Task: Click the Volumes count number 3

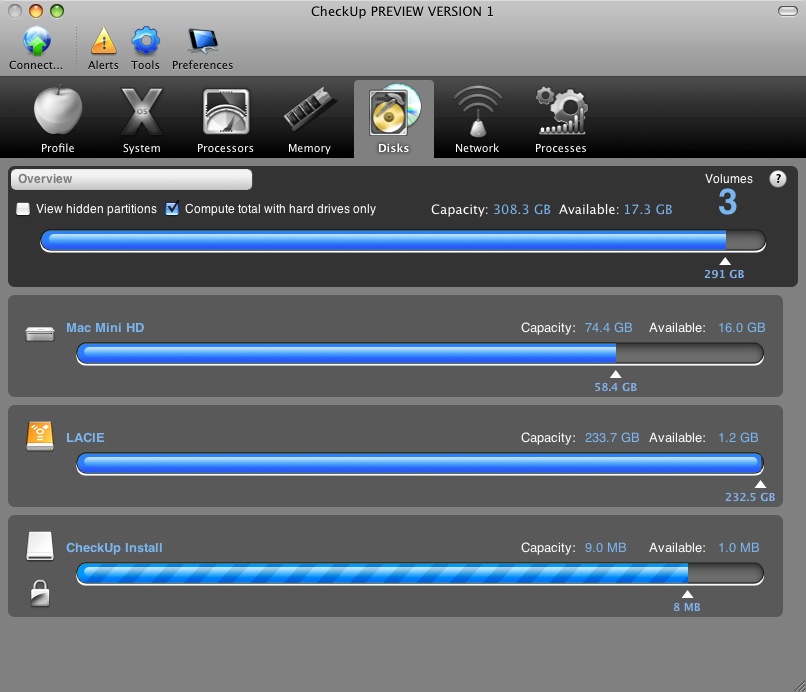Action: (x=727, y=202)
